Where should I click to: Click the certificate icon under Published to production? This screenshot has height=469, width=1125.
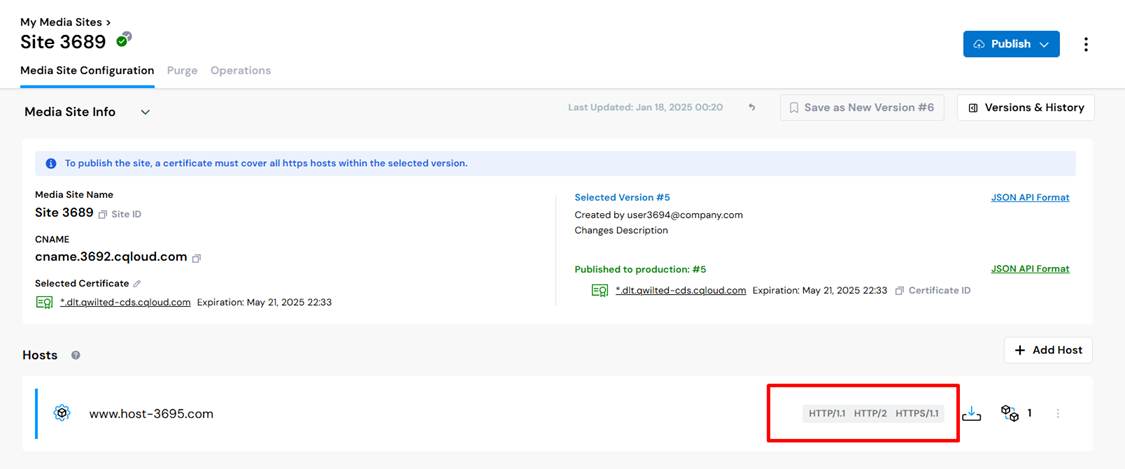click(x=600, y=290)
